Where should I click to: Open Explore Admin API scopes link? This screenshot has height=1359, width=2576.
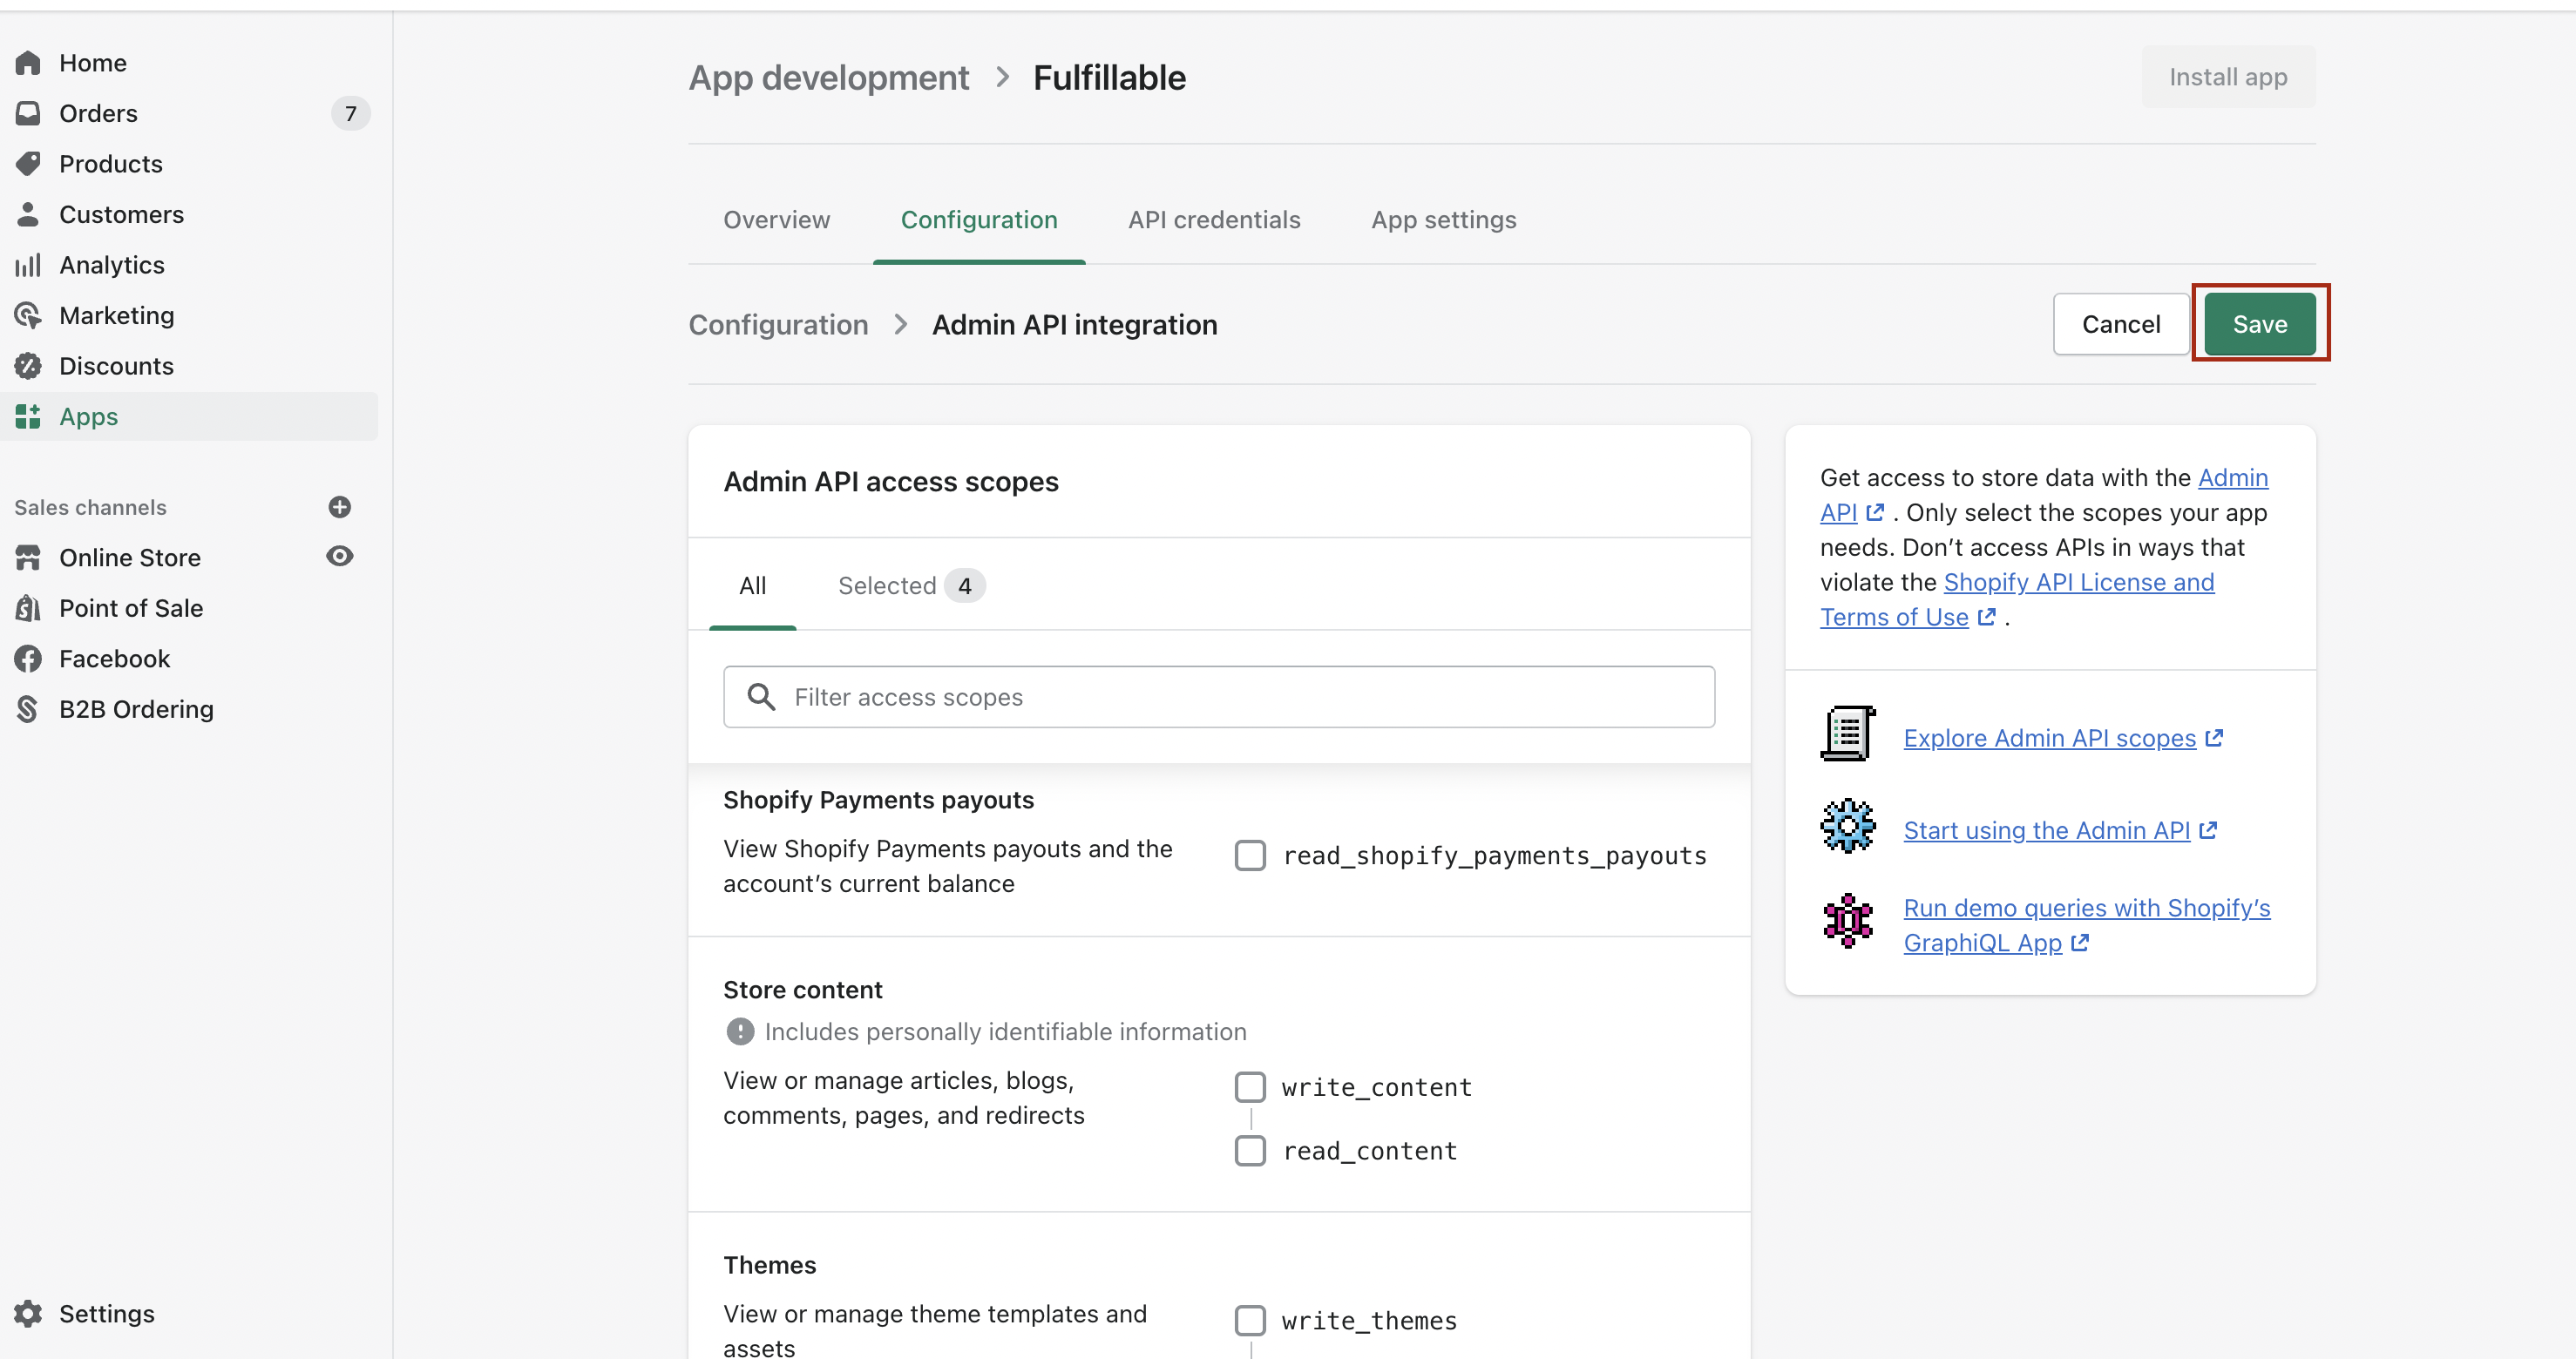2063,738
